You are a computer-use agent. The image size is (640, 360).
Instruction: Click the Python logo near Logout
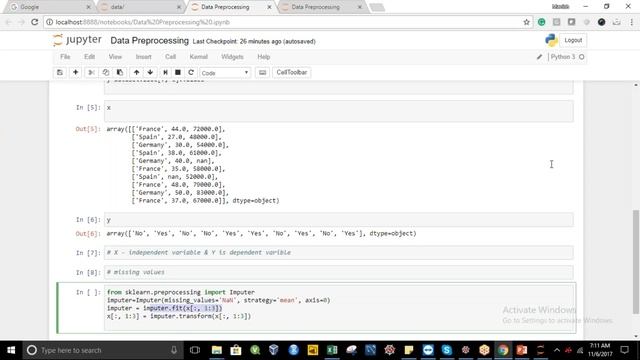[x=551, y=40]
